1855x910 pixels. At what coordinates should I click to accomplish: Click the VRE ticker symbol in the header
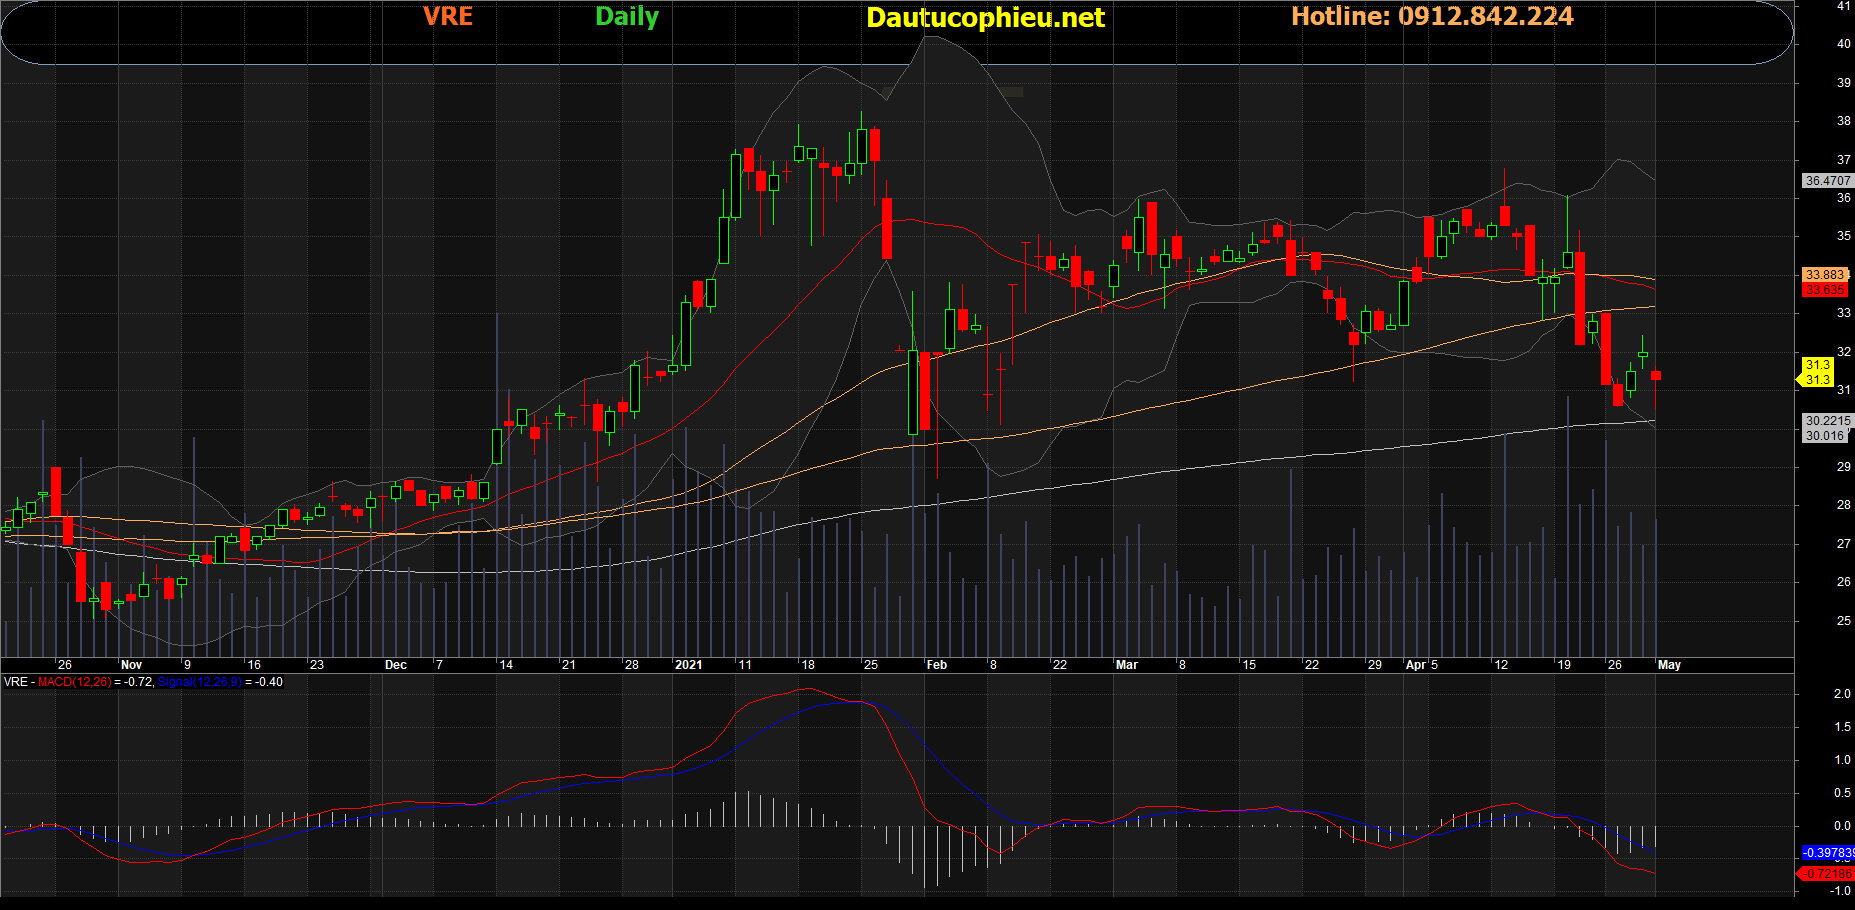point(448,17)
